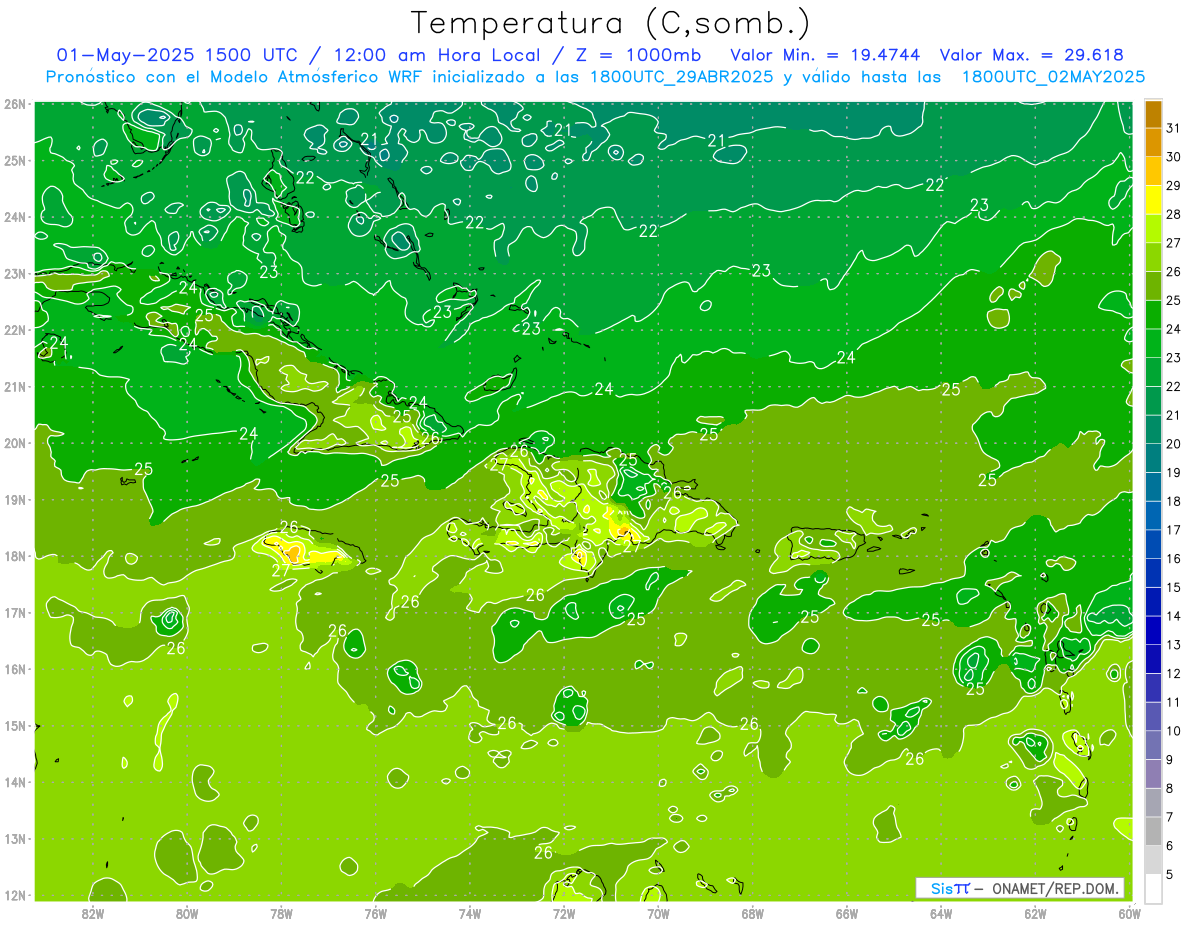
Task: Click the "26N" latitude axis label
Action: point(15,103)
